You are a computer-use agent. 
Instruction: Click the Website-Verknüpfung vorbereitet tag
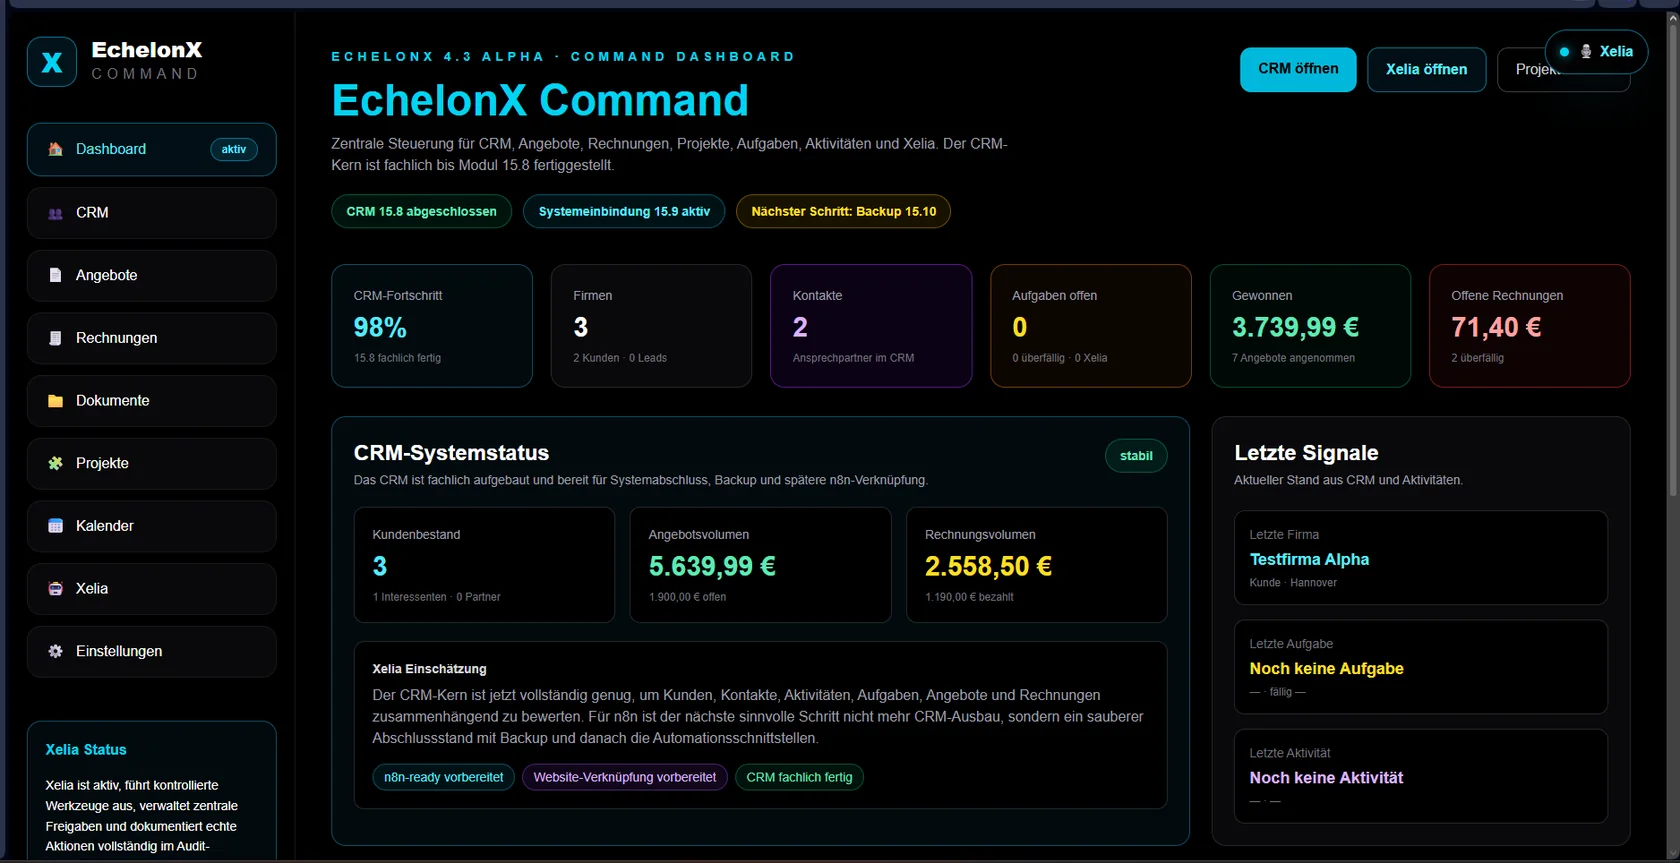(625, 777)
